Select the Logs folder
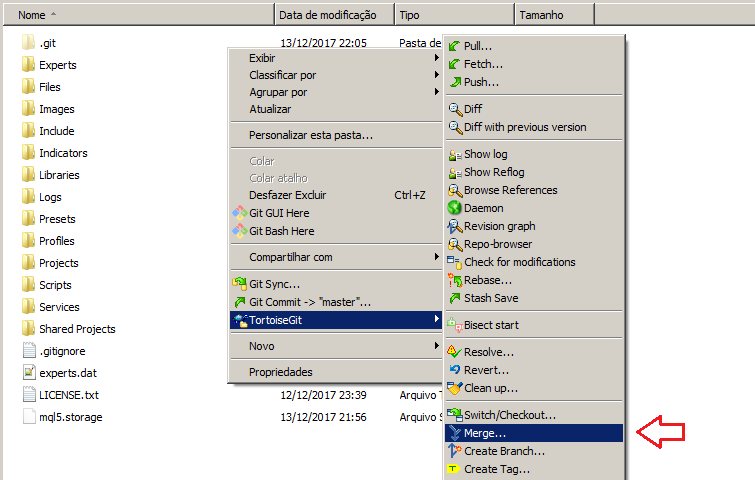The height and width of the screenshot is (480, 755). click(42, 197)
